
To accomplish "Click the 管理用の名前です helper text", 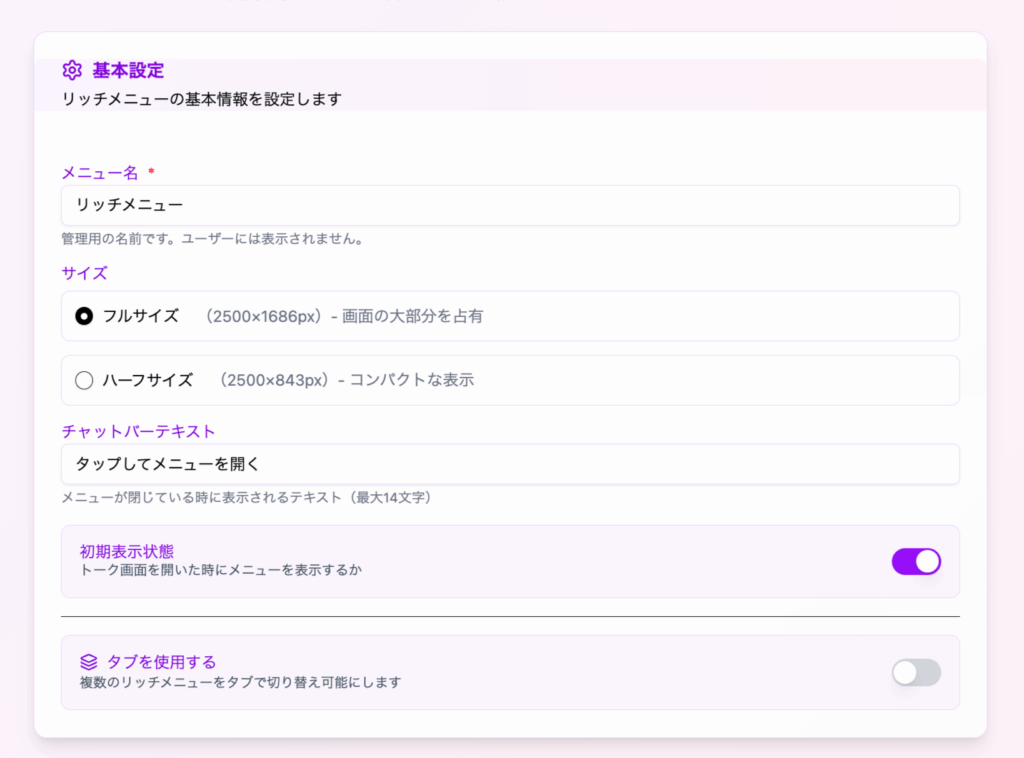I will click(x=211, y=239).
